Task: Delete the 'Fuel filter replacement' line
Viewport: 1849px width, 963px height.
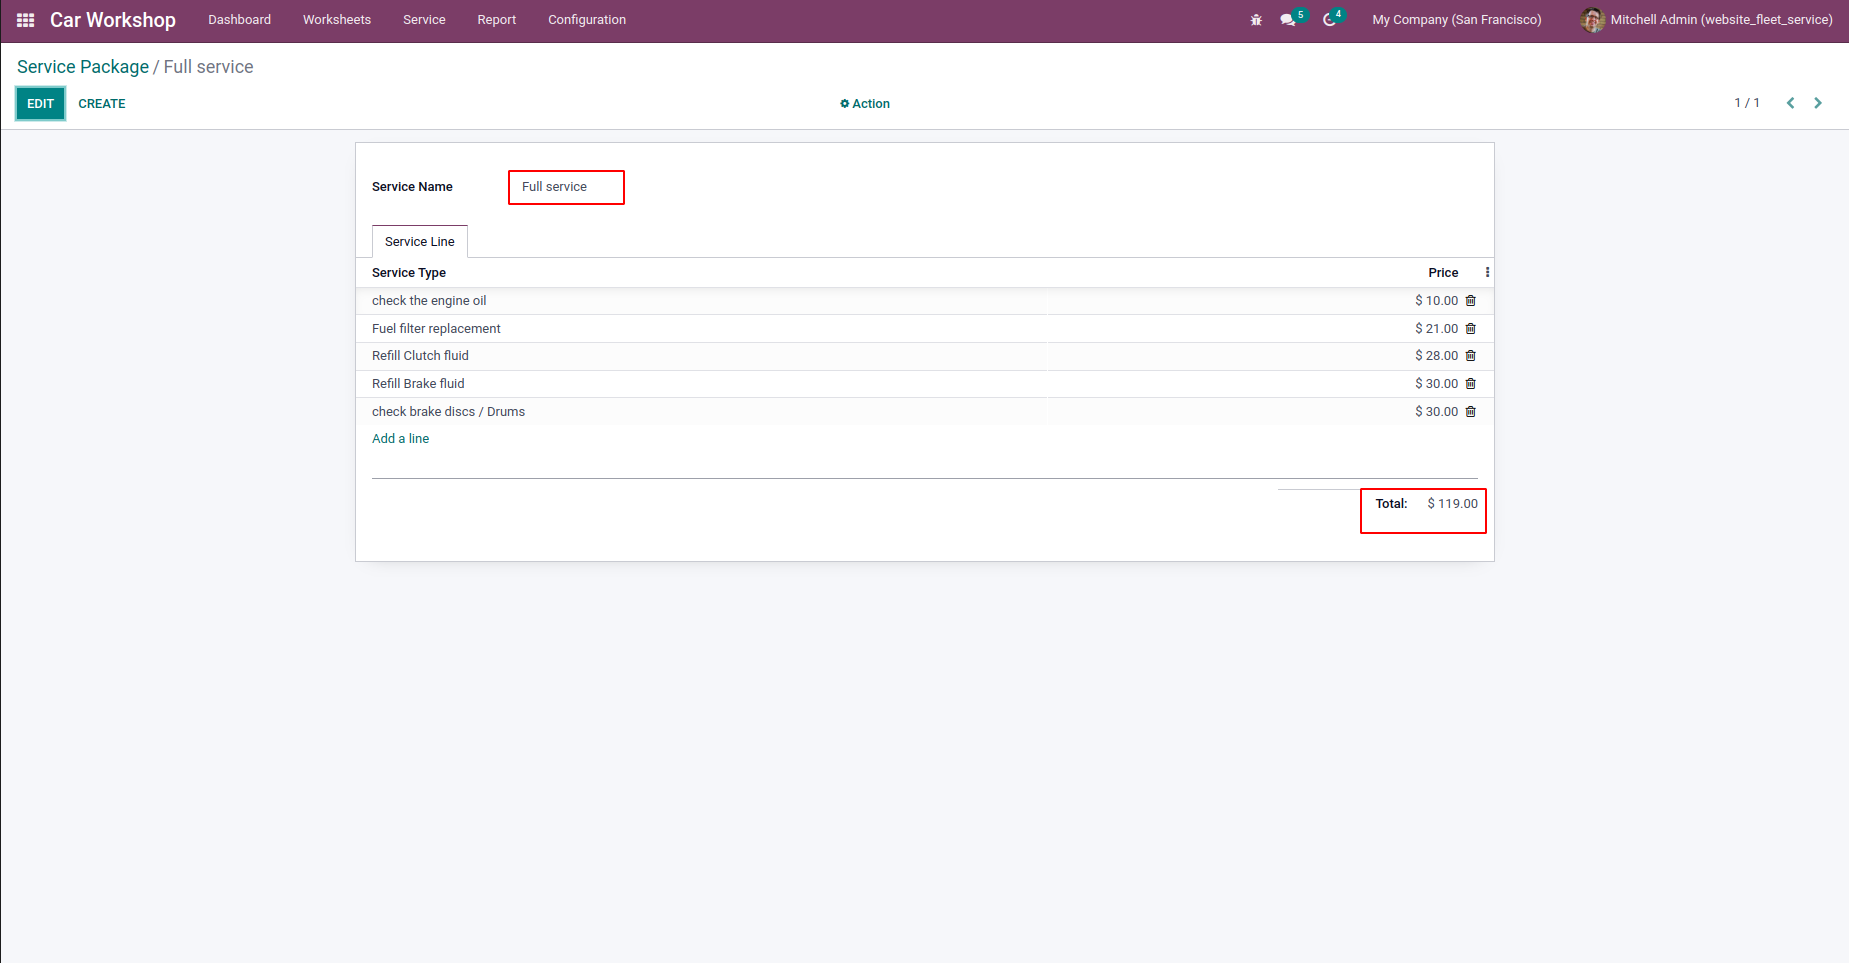Action: click(1470, 329)
